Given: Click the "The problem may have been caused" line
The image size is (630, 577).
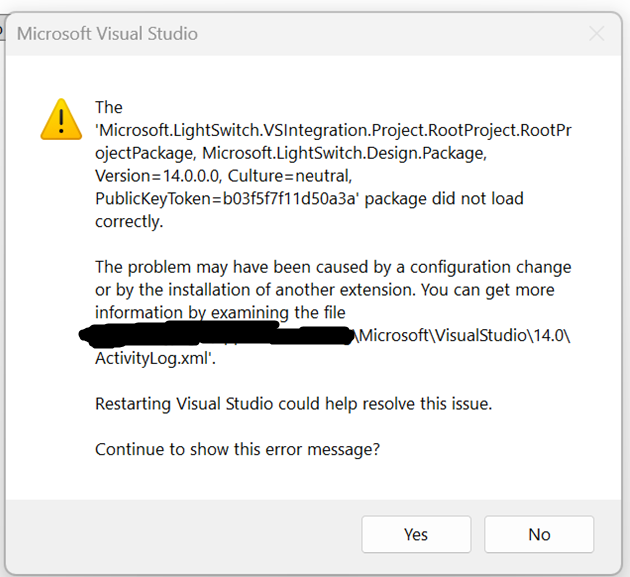Looking at the screenshot, I should pyautogui.click(x=333, y=267).
